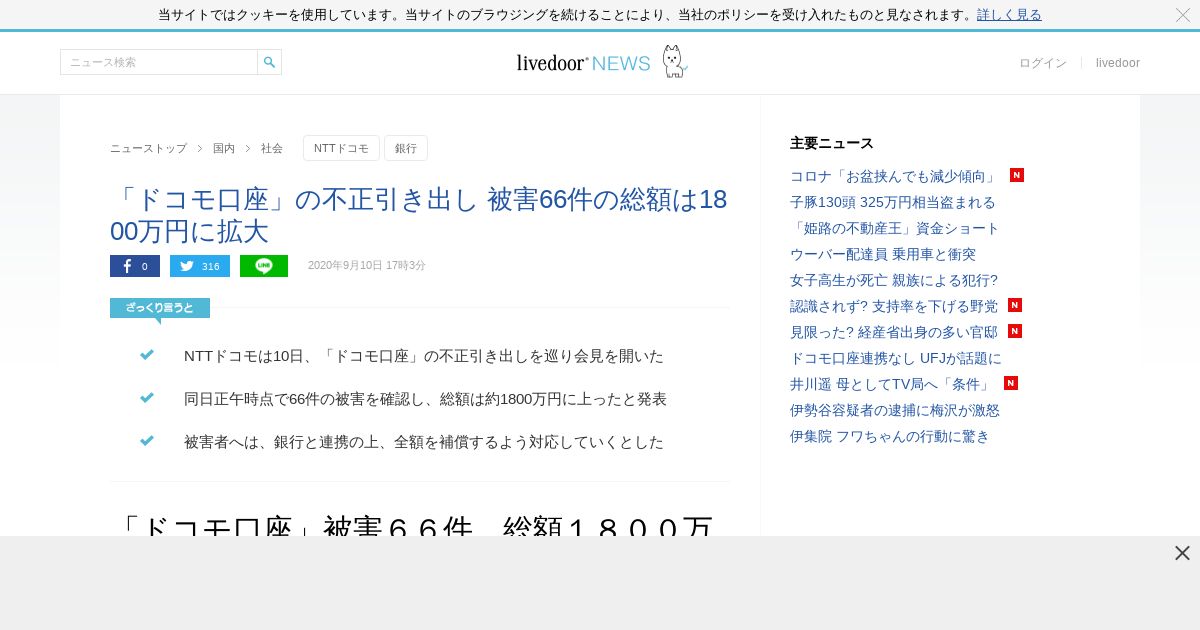This screenshot has width=1200, height=630.
Task: Open 子豚130頭 325万円相当盗まれる headline
Action: (x=893, y=202)
